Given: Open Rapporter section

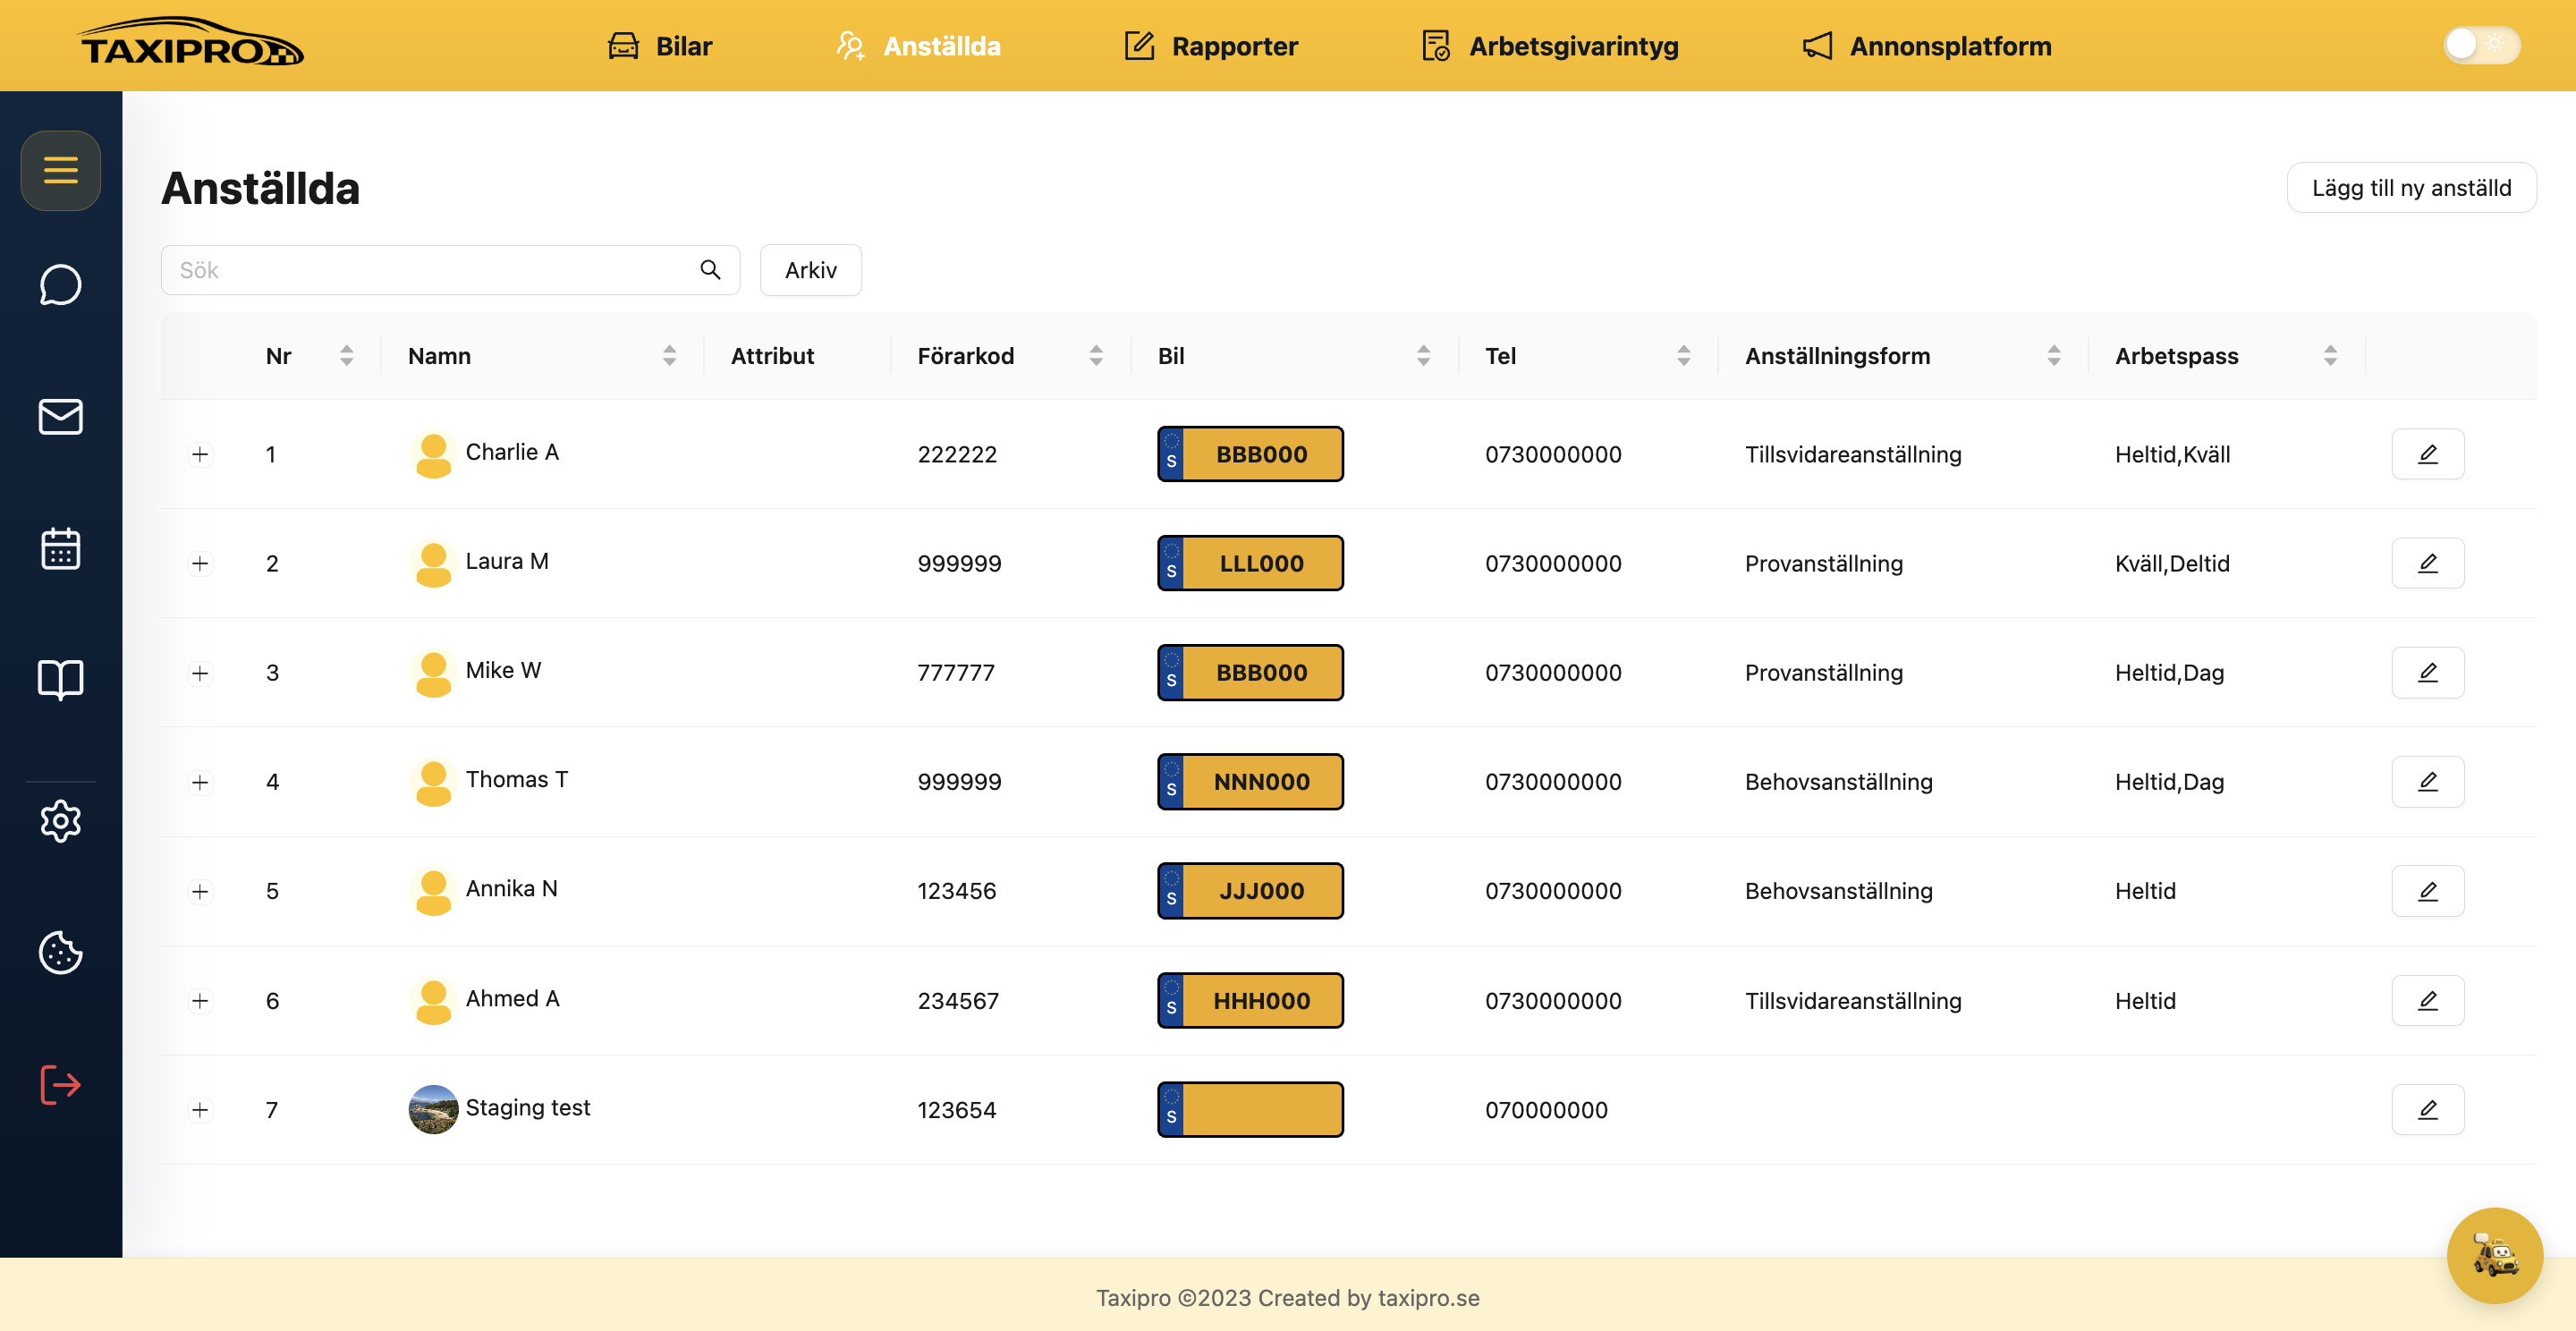Looking at the screenshot, I should tap(1211, 46).
